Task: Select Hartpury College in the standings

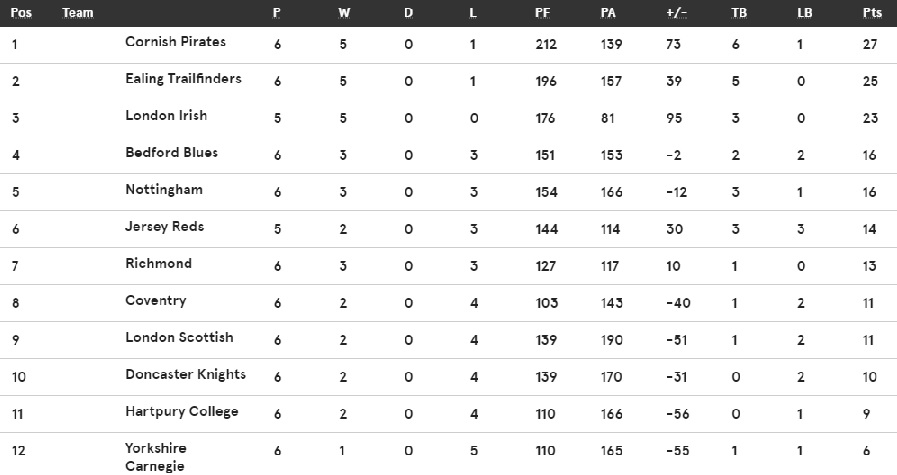Action: [181, 411]
